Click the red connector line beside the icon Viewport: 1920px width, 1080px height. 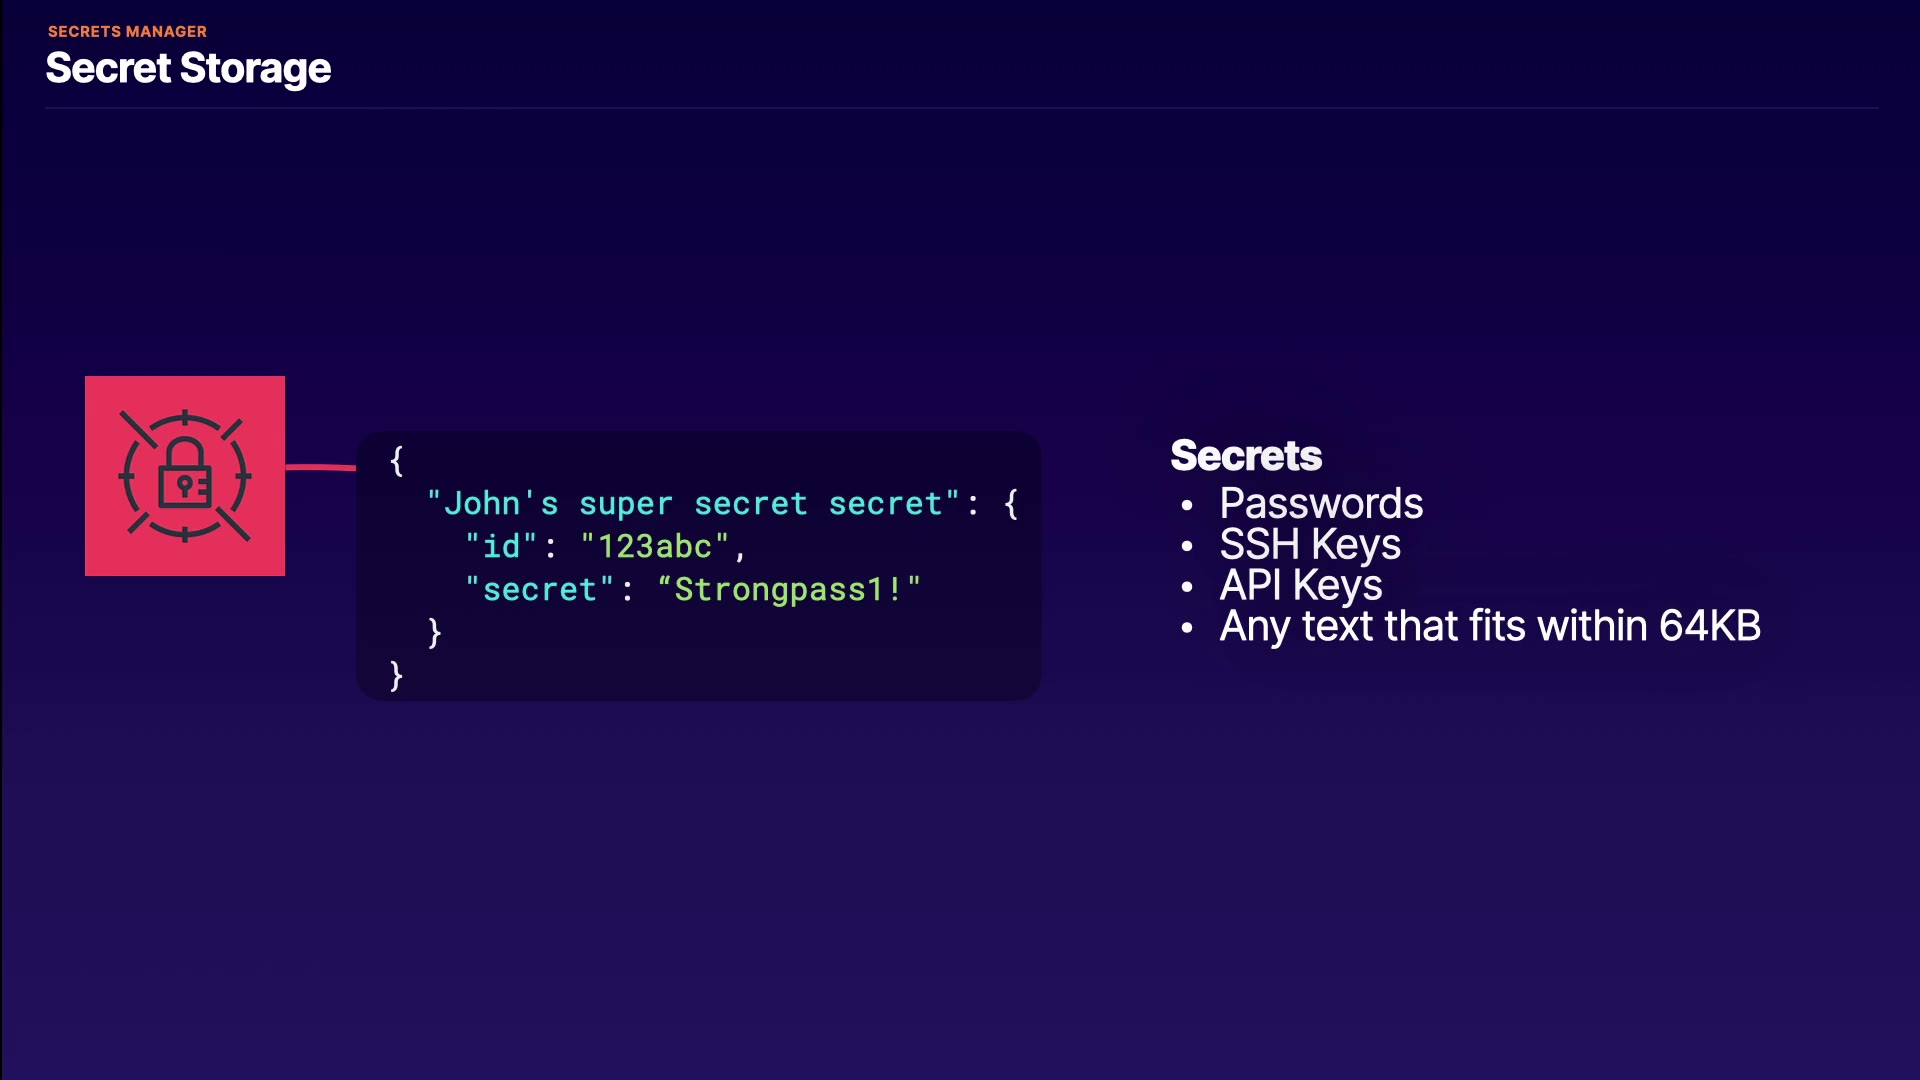pyautogui.click(x=320, y=467)
